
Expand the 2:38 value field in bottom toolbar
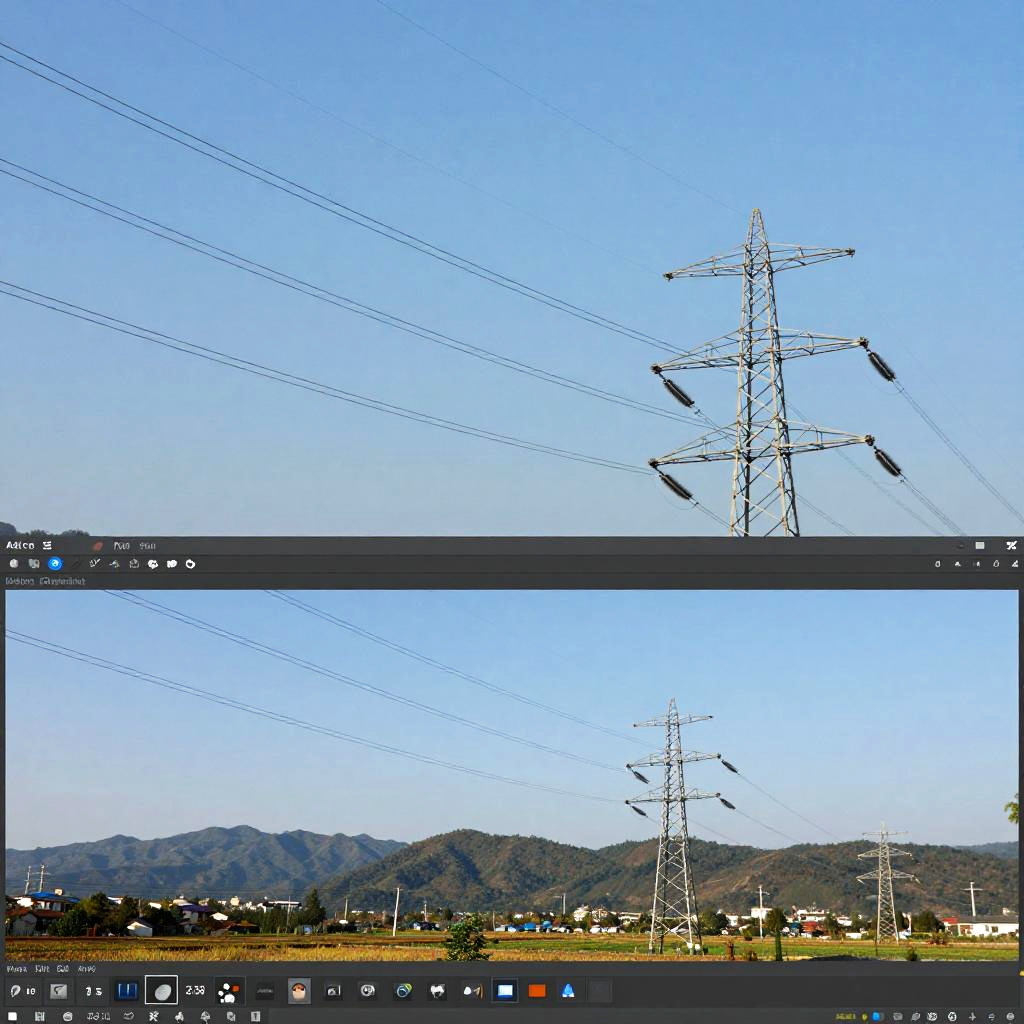195,990
